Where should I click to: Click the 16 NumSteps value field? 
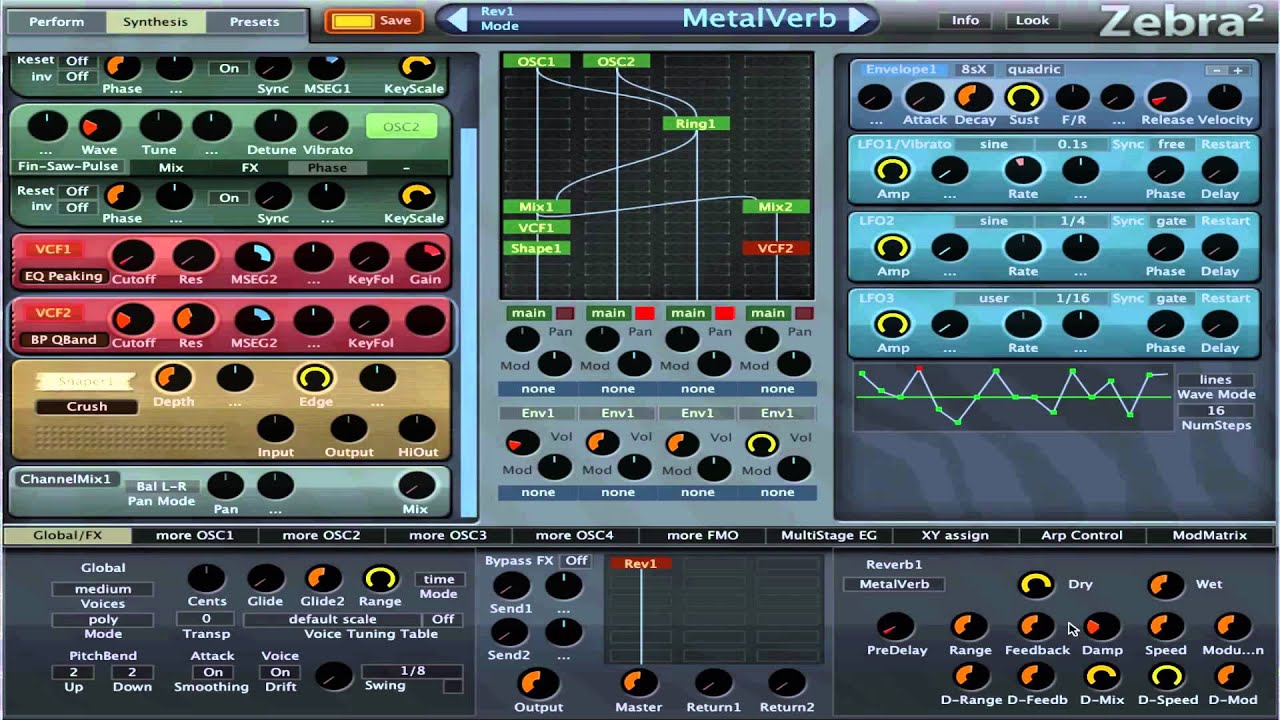1216,411
